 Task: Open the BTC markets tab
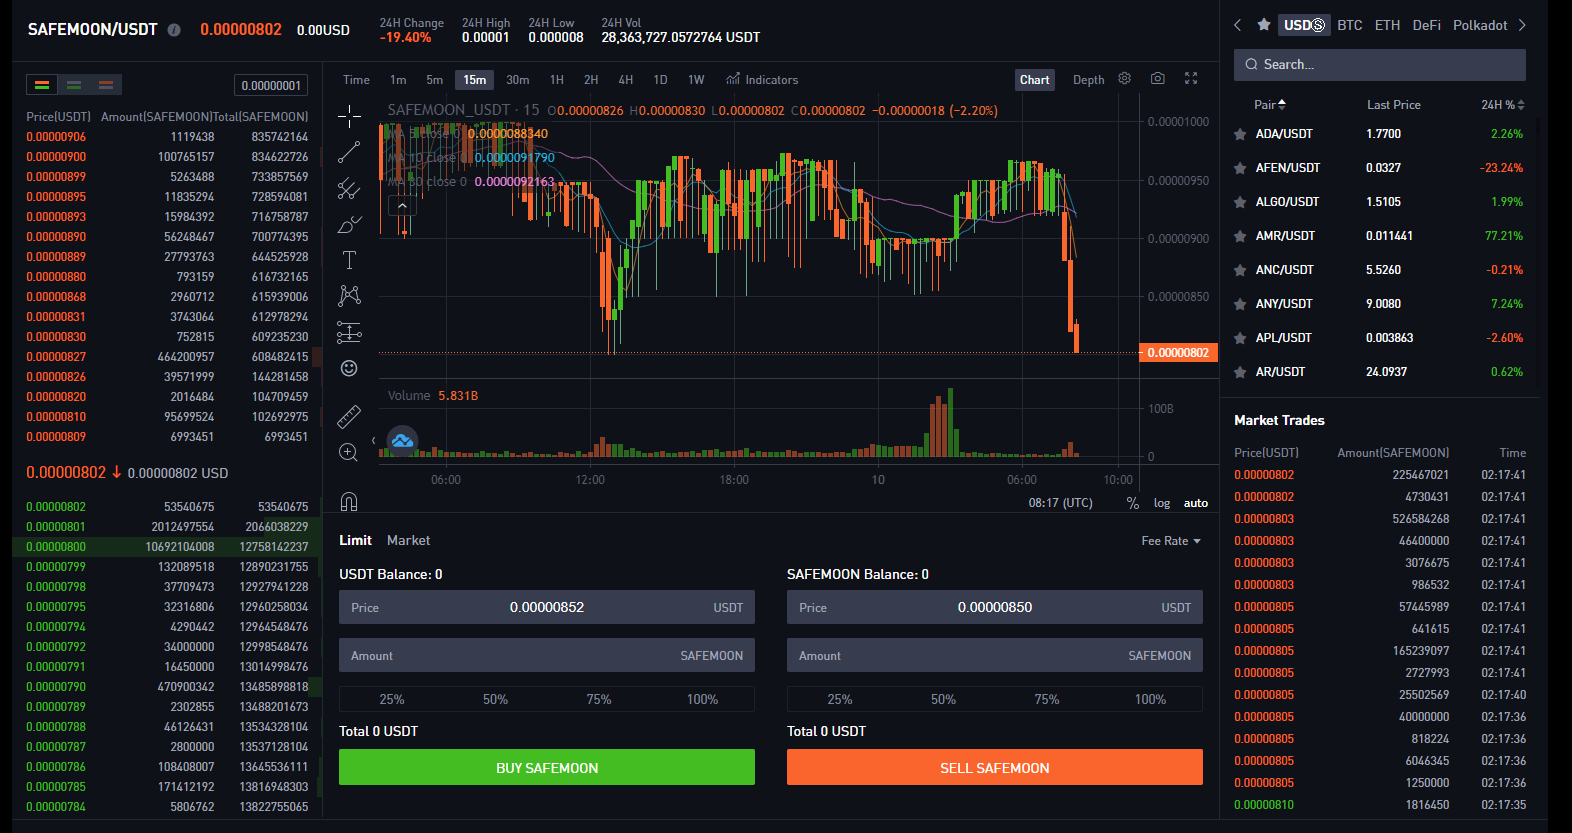click(x=1350, y=25)
